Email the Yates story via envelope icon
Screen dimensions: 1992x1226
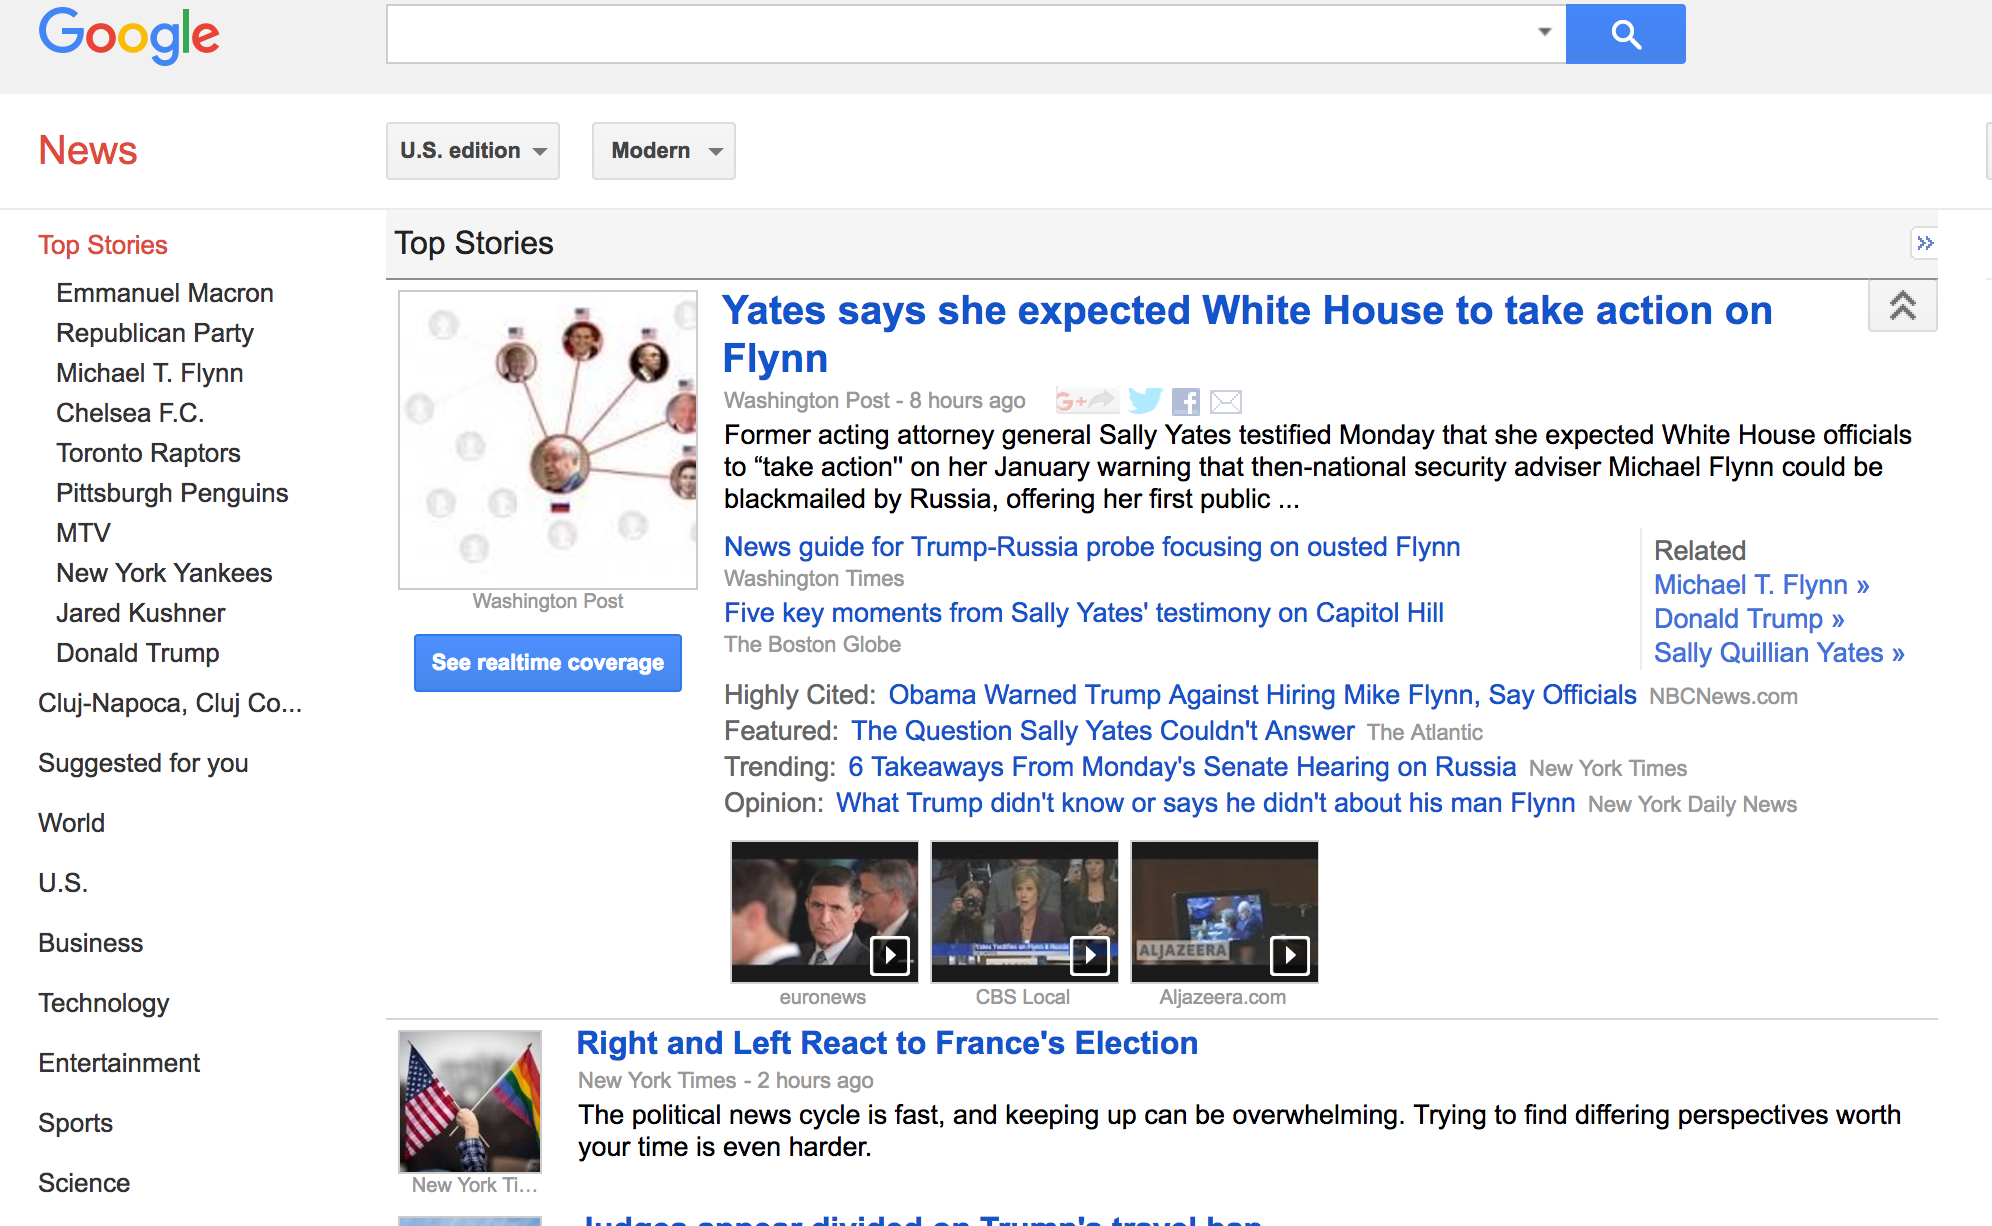[x=1226, y=402]
